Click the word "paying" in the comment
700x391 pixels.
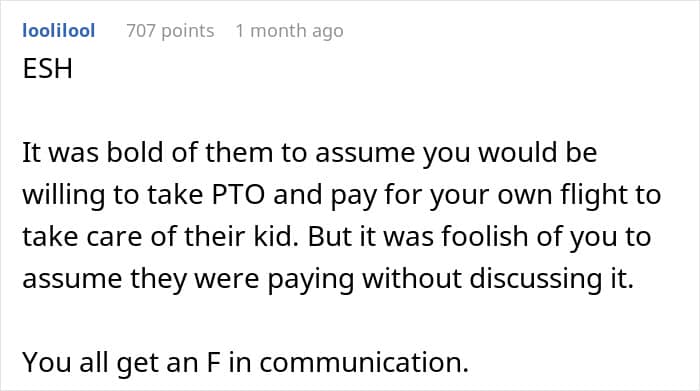tap(311, 279)
